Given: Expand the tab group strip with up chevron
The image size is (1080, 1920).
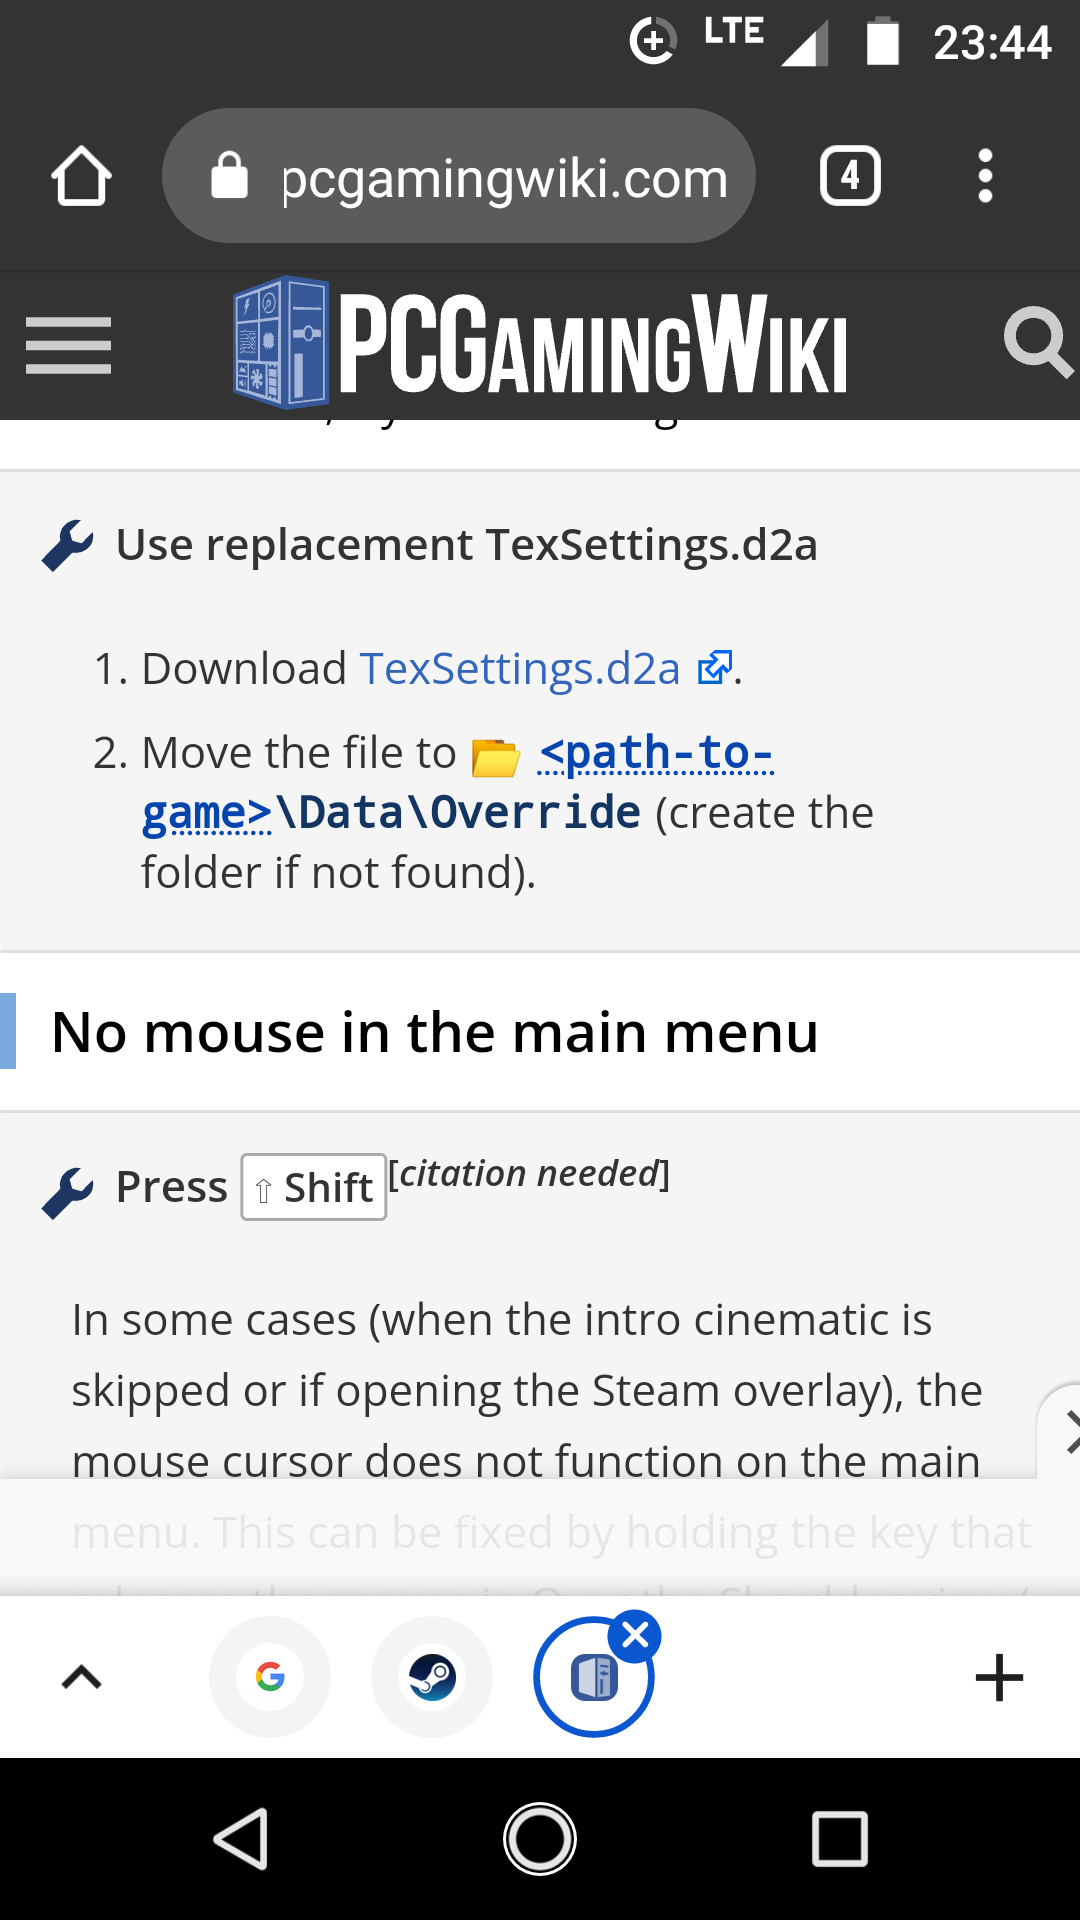Looking at the screenshot, I should [82, 1677].
